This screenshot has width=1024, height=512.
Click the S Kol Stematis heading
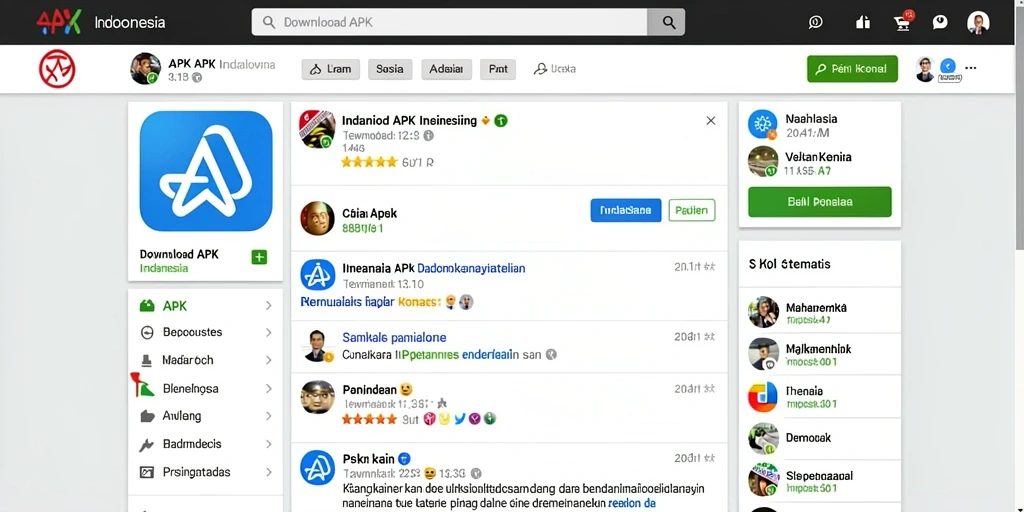point(790,264)
